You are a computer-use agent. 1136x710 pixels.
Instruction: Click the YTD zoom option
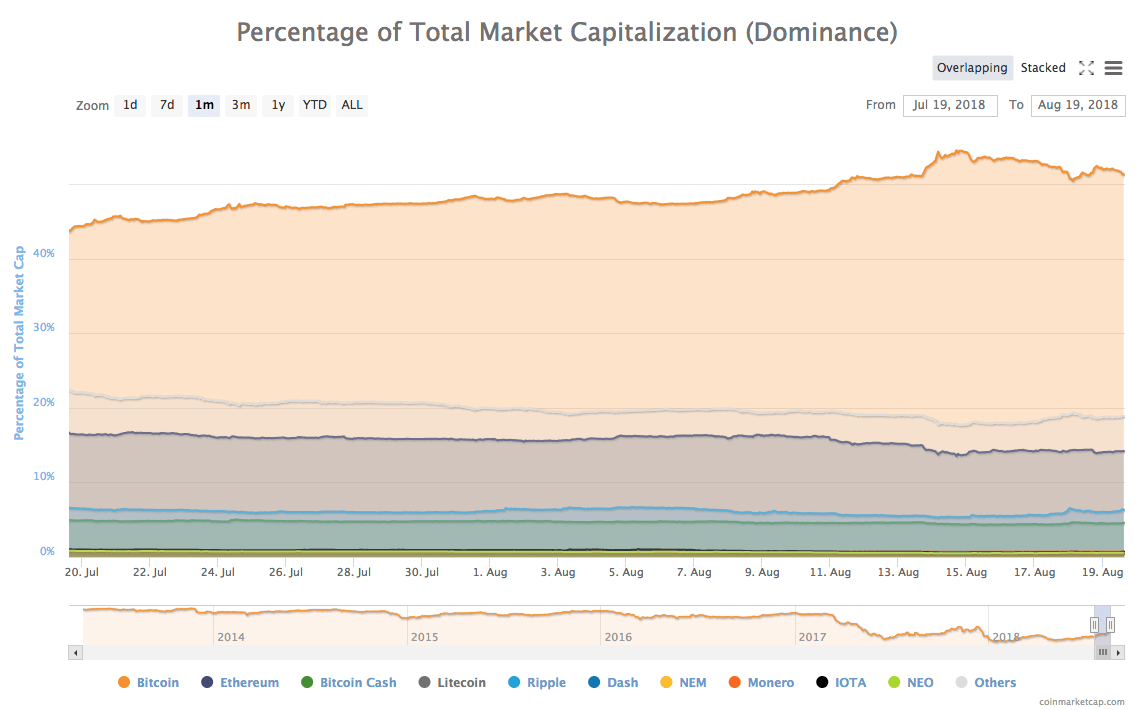tap(314, 105)
